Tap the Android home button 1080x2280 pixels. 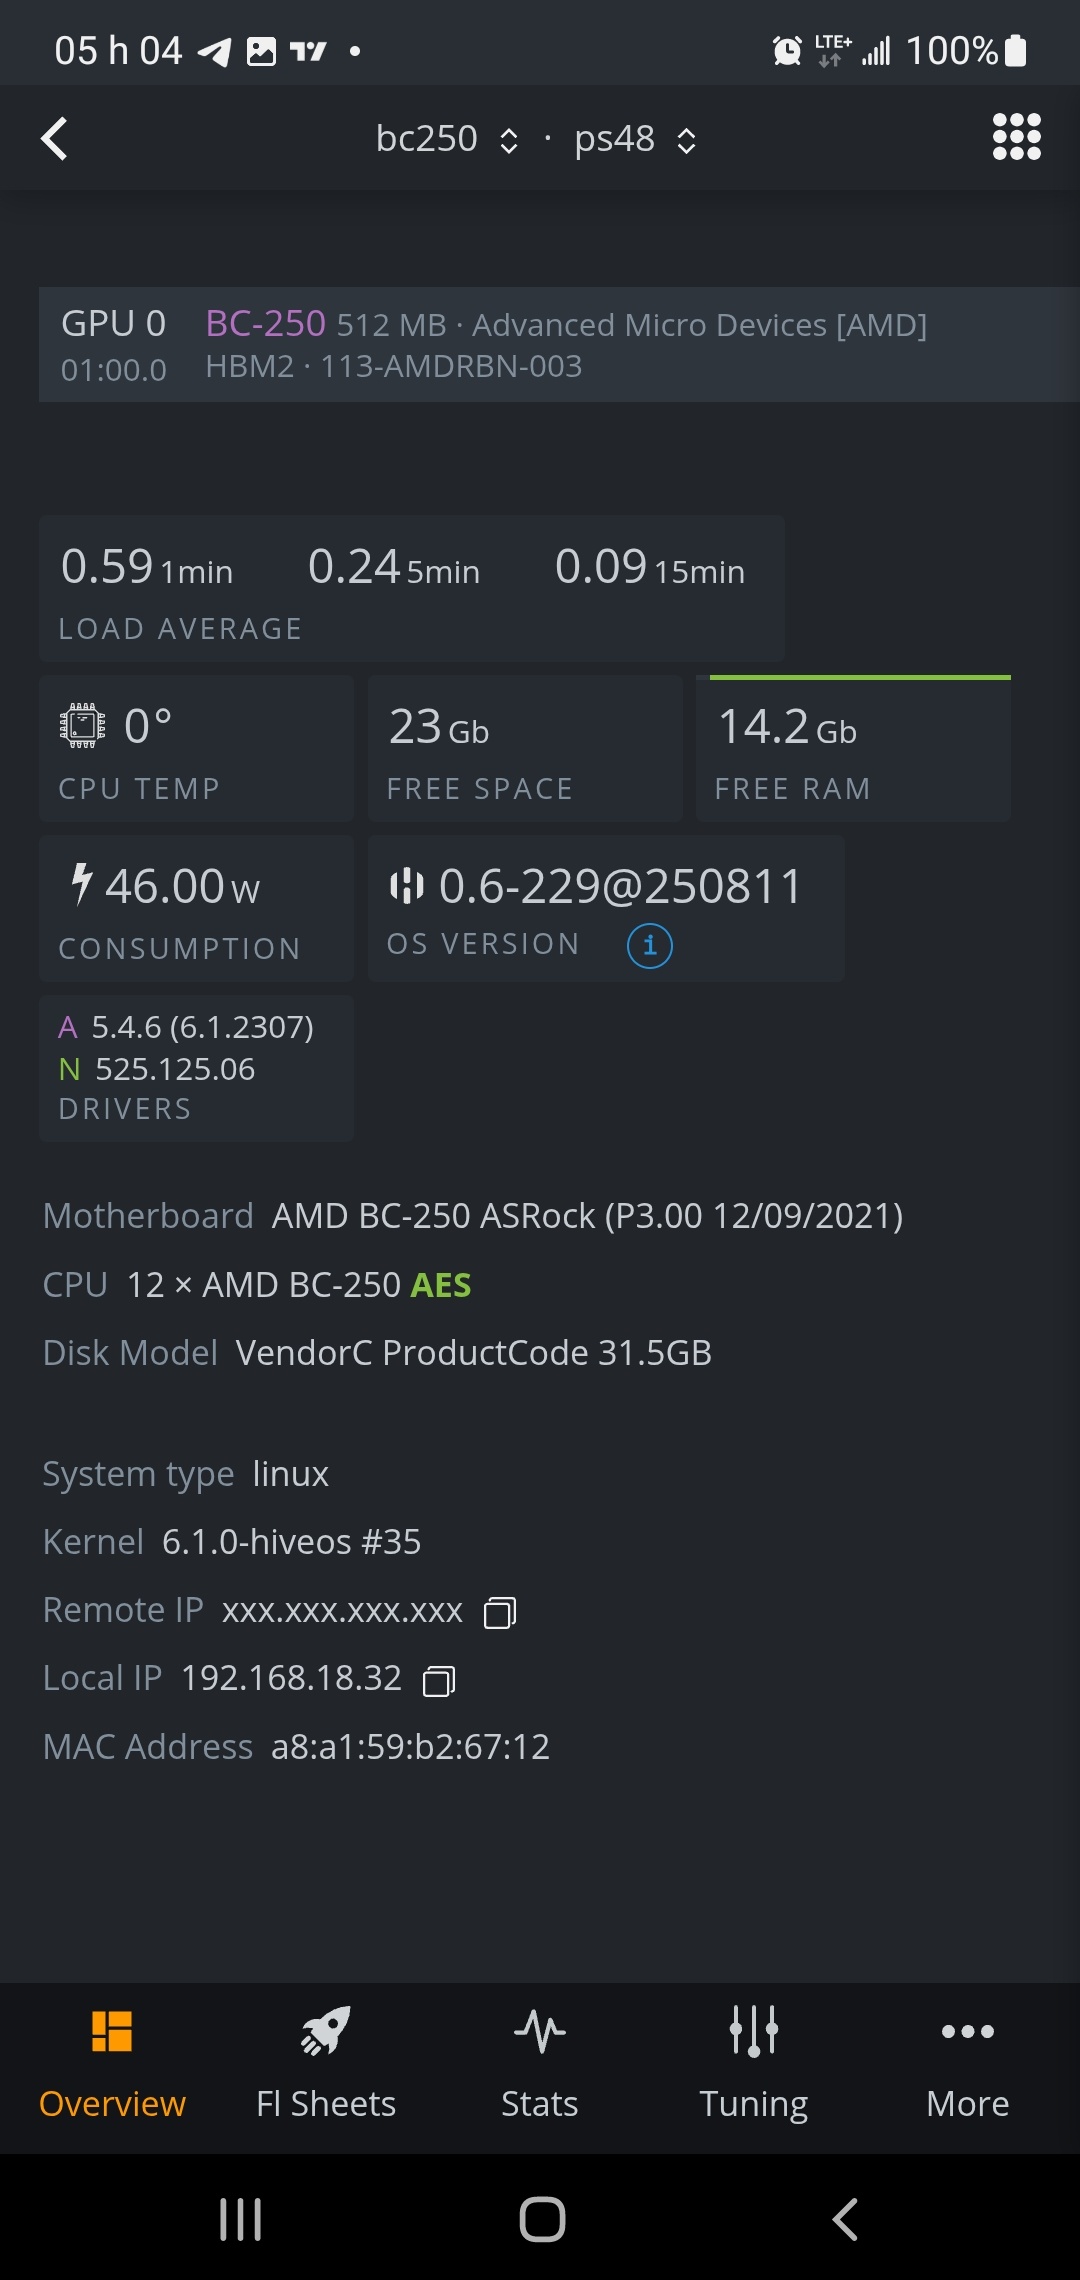pos(542,2220)
